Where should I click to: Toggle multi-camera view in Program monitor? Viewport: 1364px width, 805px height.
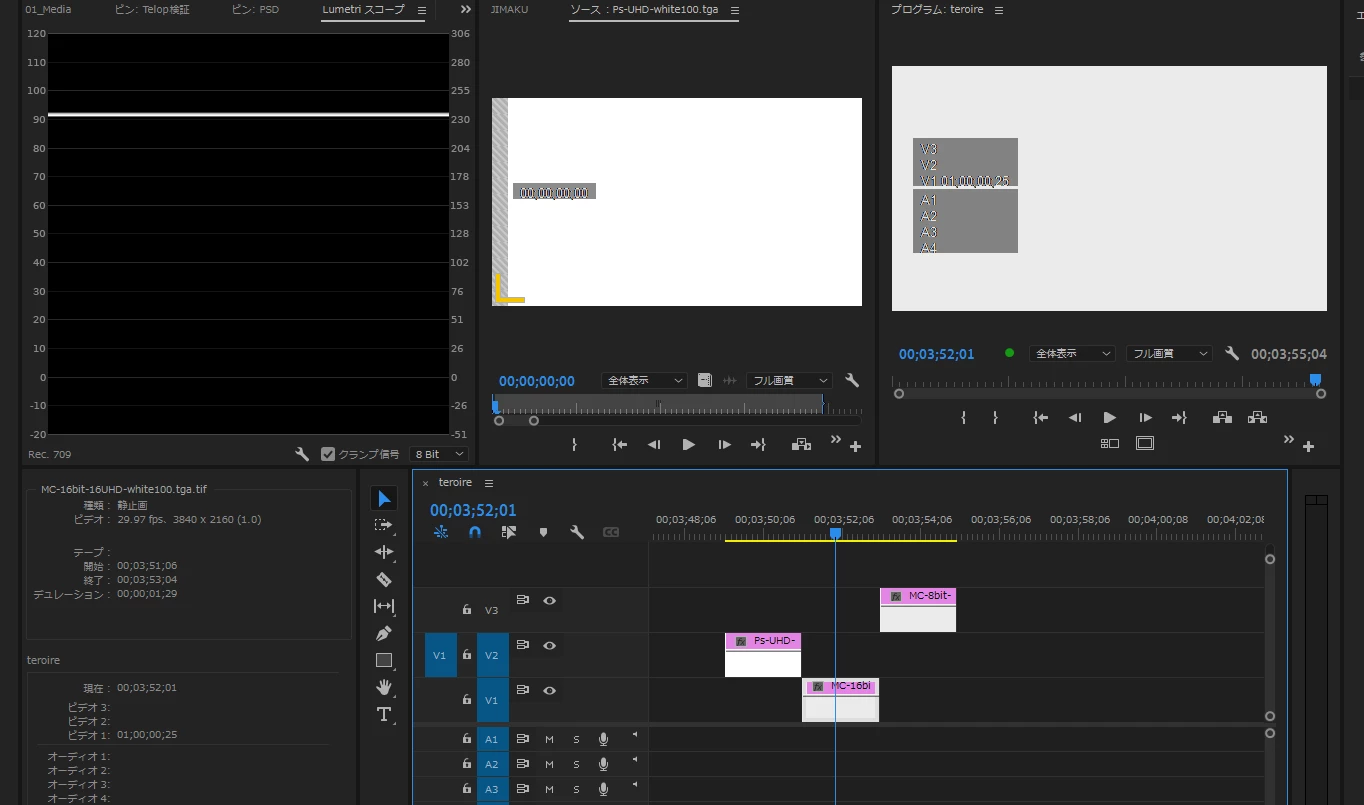pos(1110,443)
